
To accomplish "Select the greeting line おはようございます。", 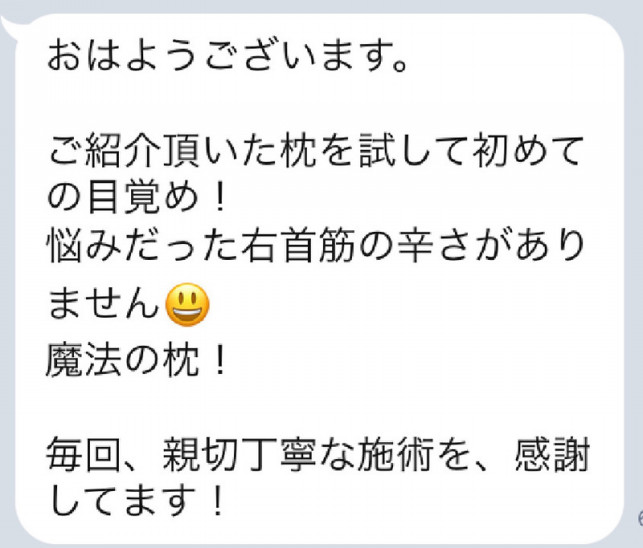I will click(228, 56).
